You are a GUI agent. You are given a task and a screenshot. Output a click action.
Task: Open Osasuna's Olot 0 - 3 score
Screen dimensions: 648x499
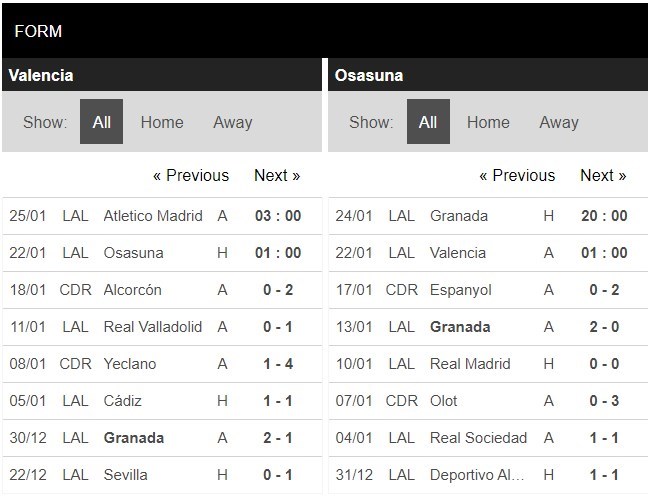point(604,401)
